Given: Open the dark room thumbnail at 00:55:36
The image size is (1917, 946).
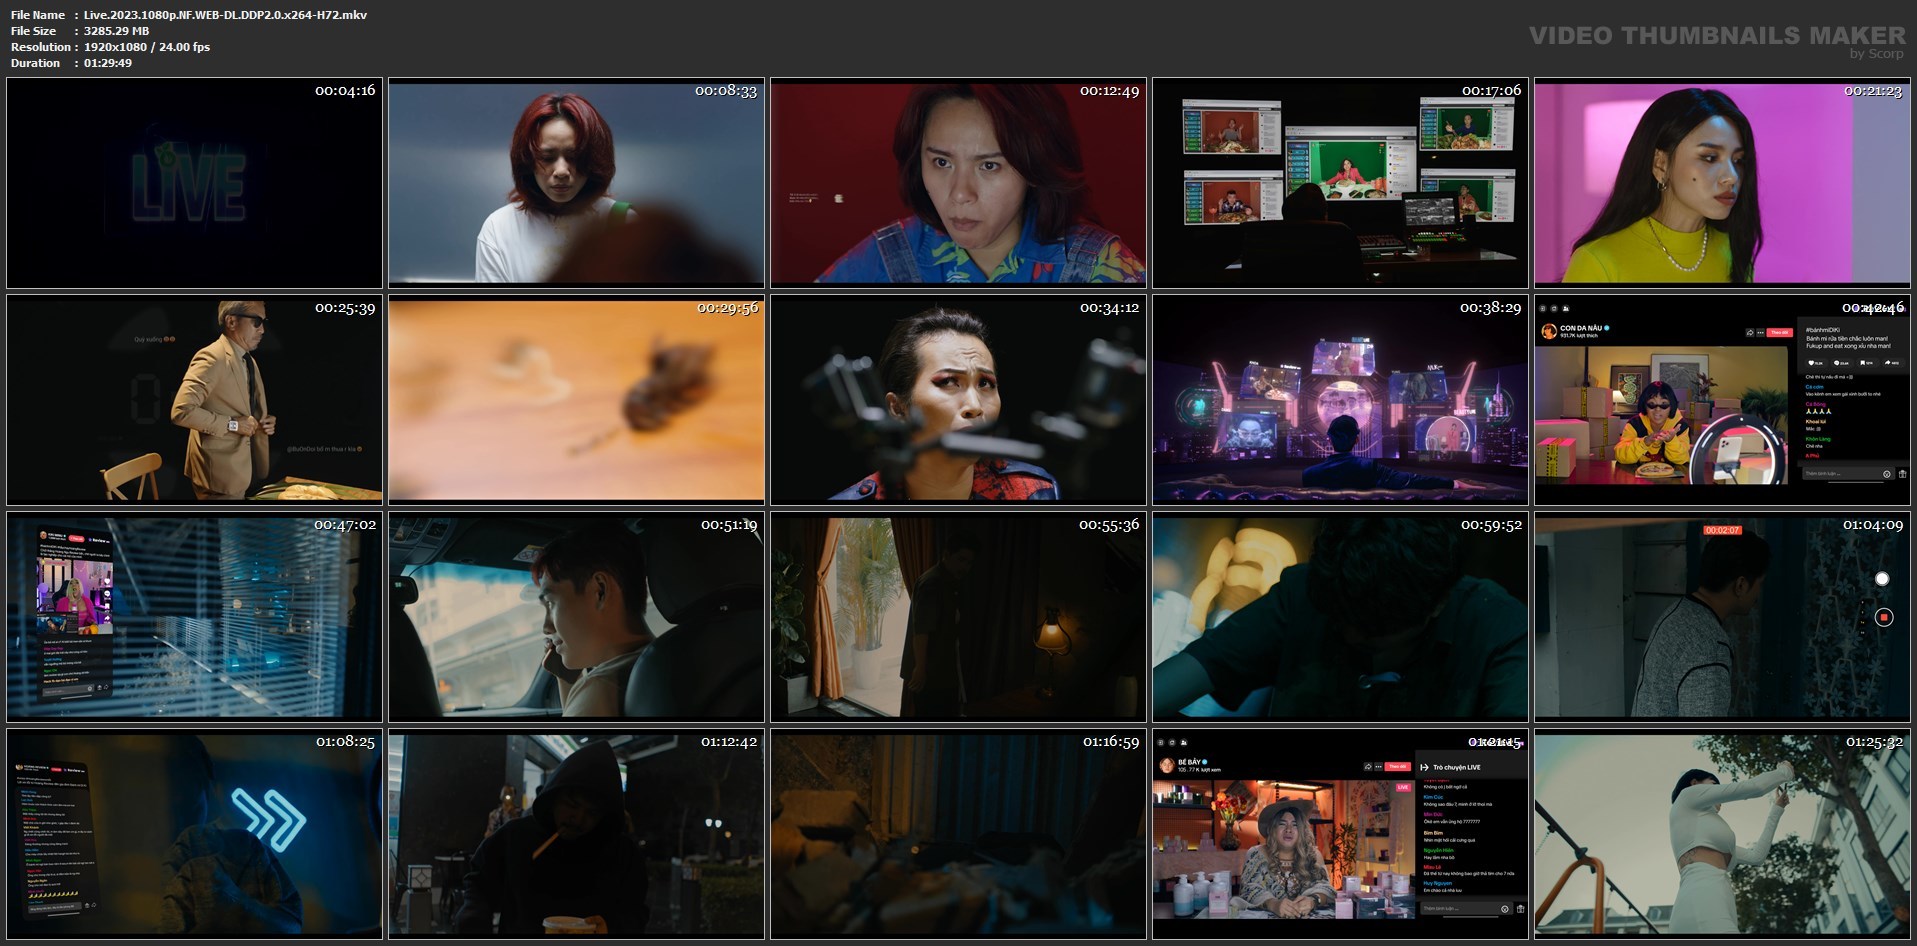Looking at the screenshot, I should click(959, 617).
